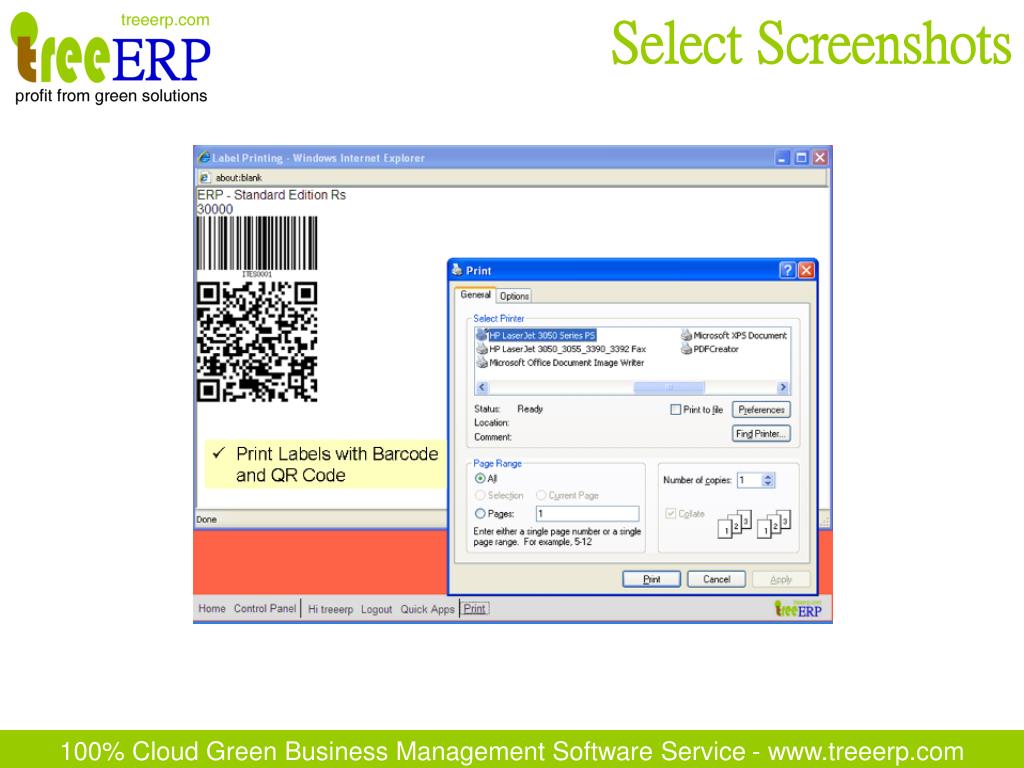Click the printer list right scroll arrow
Image resolution: width=1024 pixels, height=768 pixels.
tap(782, 387)
